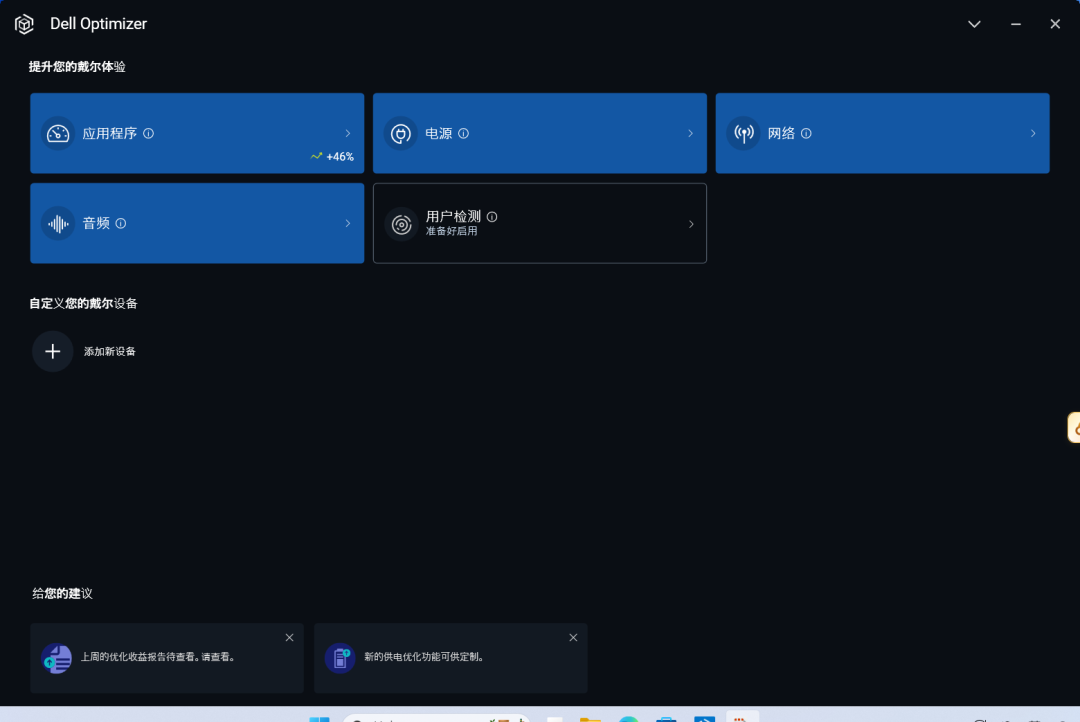1080x722 pixels.
Task: Click the 给您的建议 heading
Action: [x=62, y=594]
